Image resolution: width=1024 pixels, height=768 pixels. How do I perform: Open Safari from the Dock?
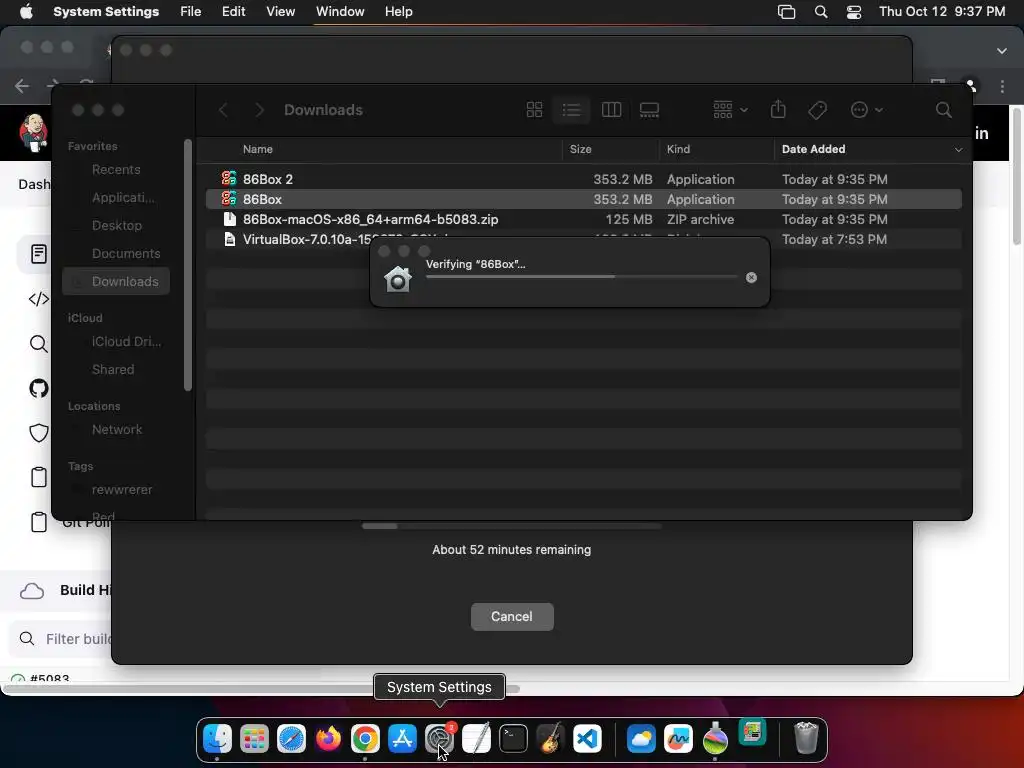(291, 739)
